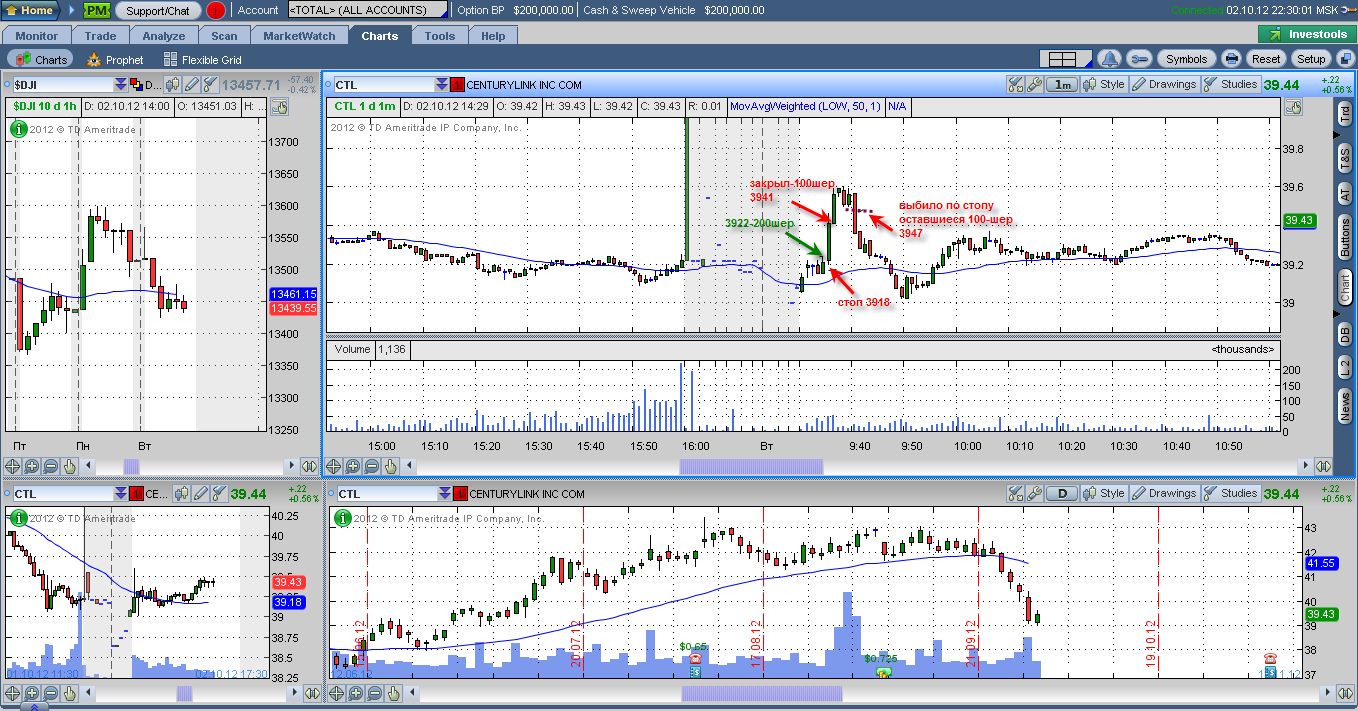Open the Studies menu on the CTL daily chart
The image size is (1358, 711).
coord(1230,493)
